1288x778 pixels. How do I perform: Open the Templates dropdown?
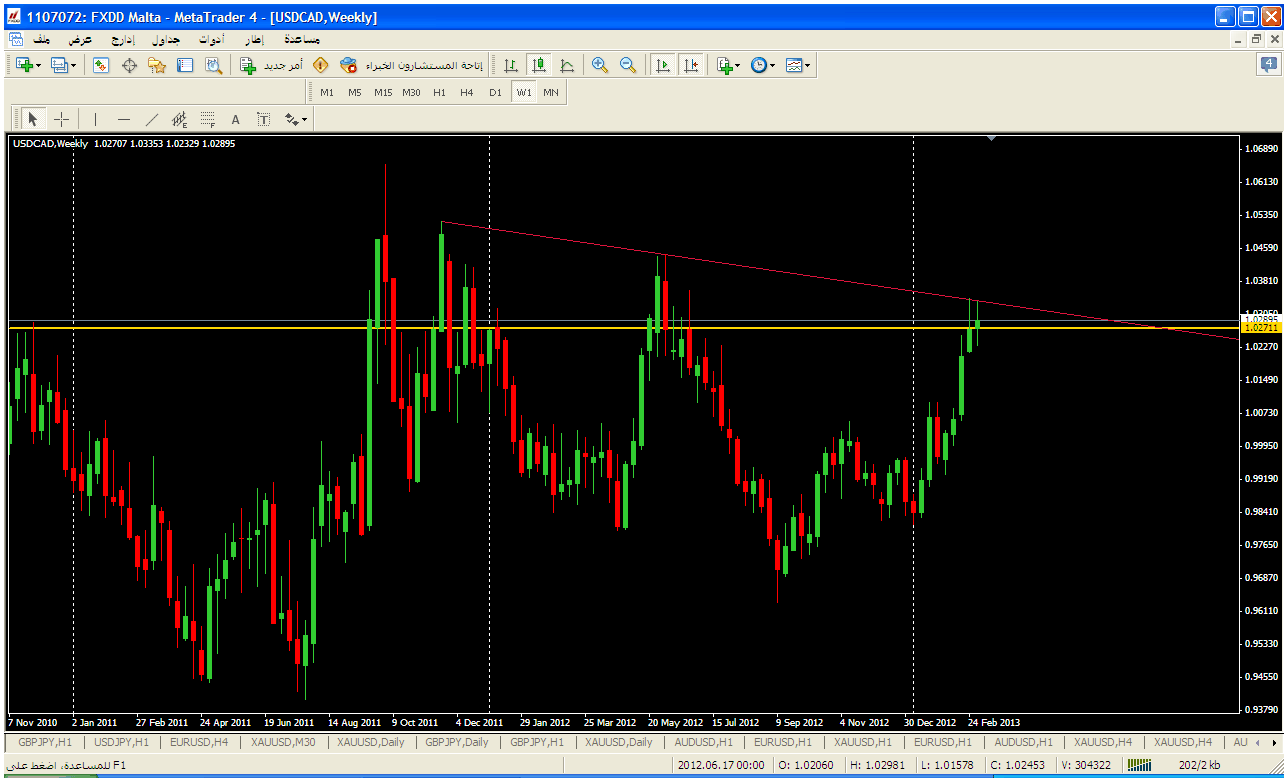[798, 65]
